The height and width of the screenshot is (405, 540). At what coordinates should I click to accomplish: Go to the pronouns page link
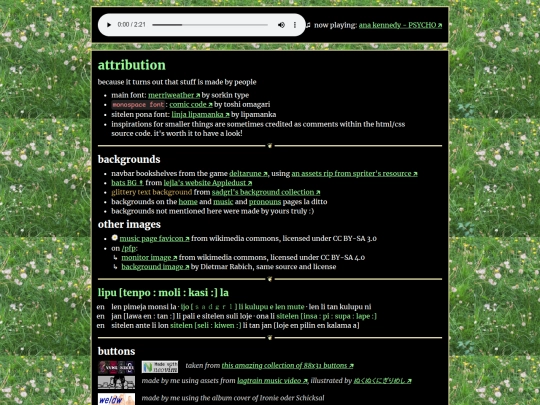pyautogui.click(x=265, y=202)
